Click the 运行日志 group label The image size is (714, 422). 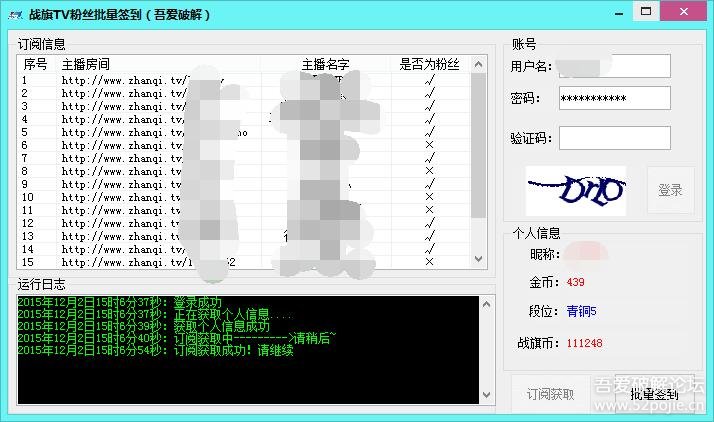point(41,285)
